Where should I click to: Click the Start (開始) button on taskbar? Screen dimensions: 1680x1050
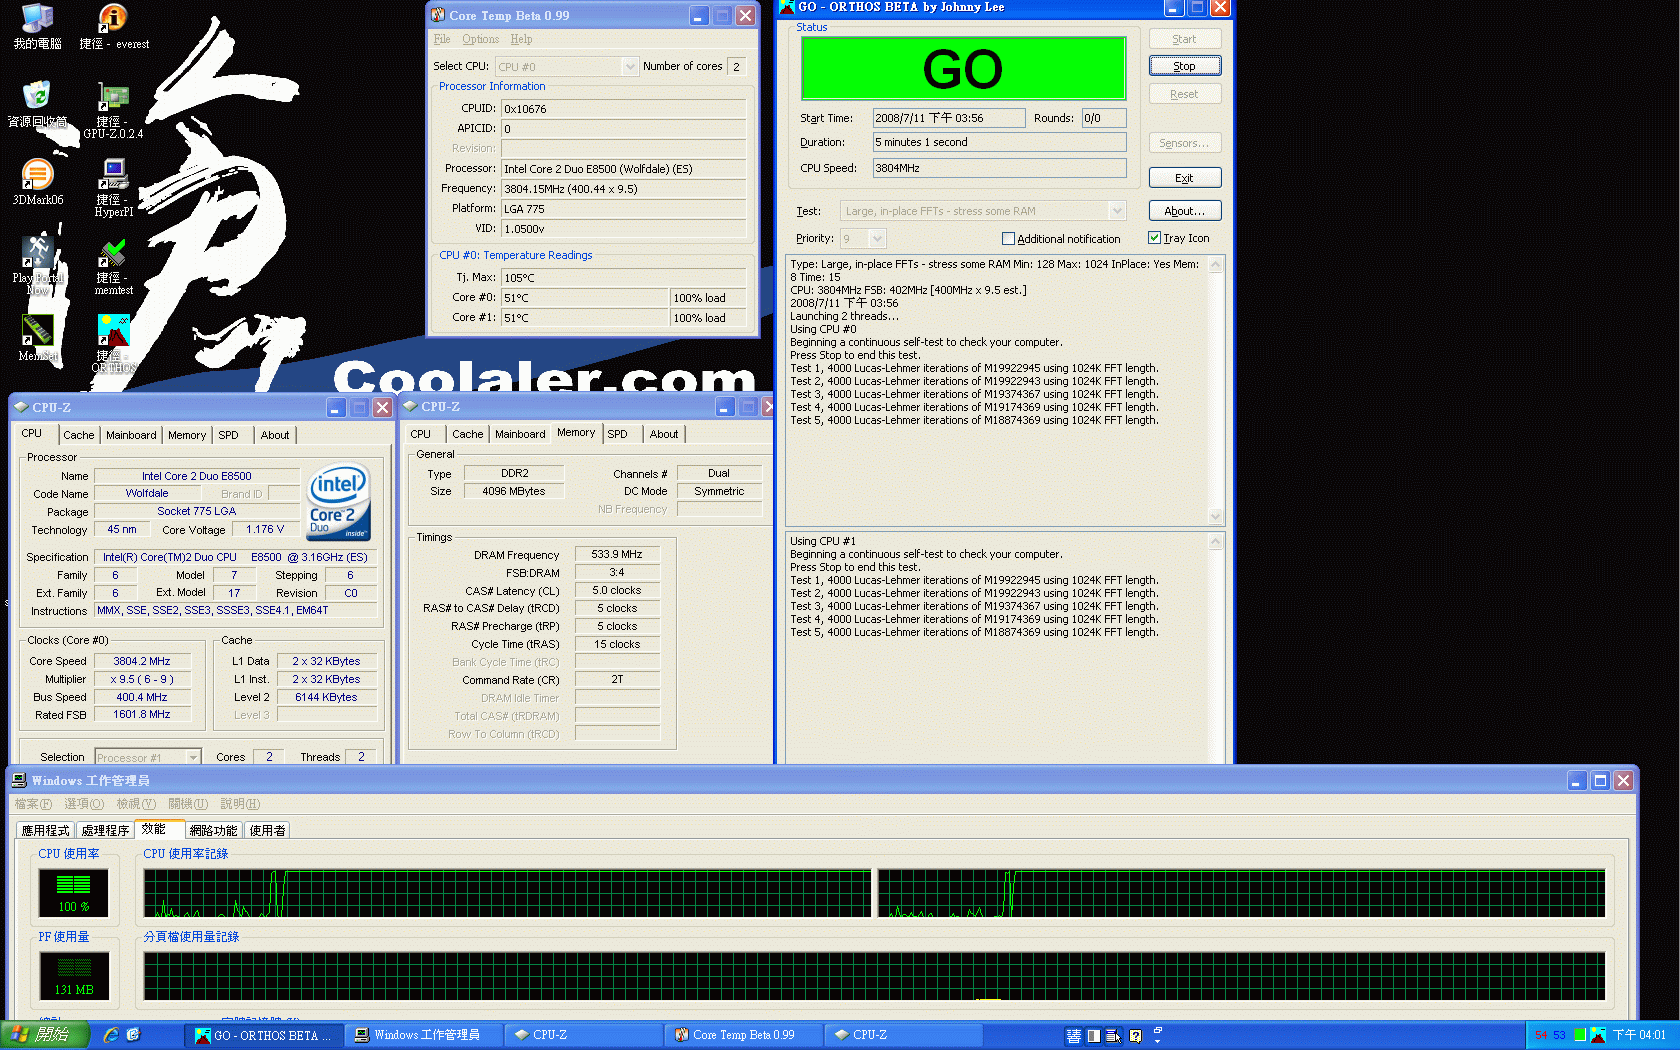[45, 1035]
